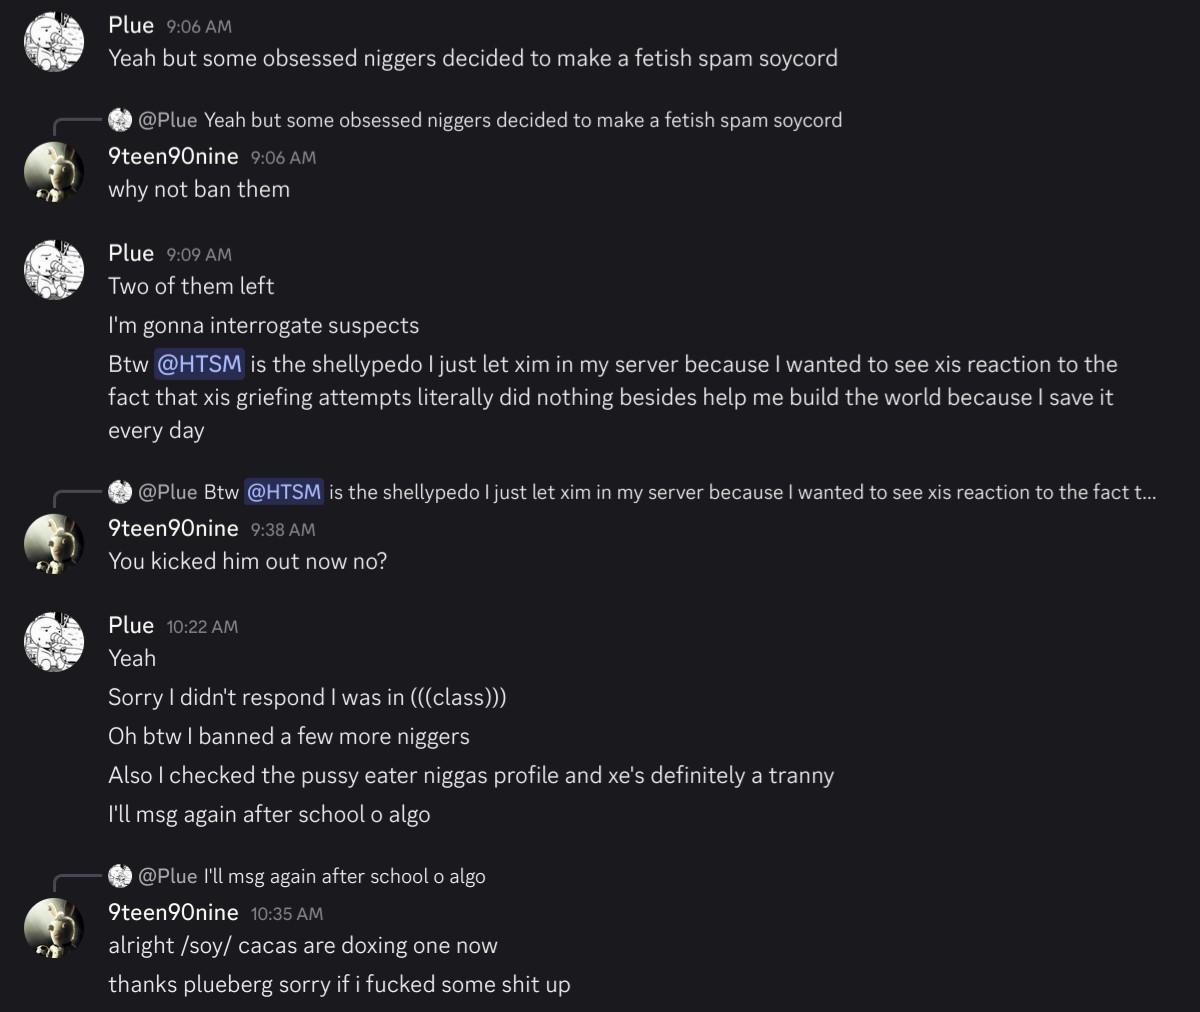1200x1012 pixels.
Task: Click small reply avatar above 'why not ban them'
Action: 120,120
